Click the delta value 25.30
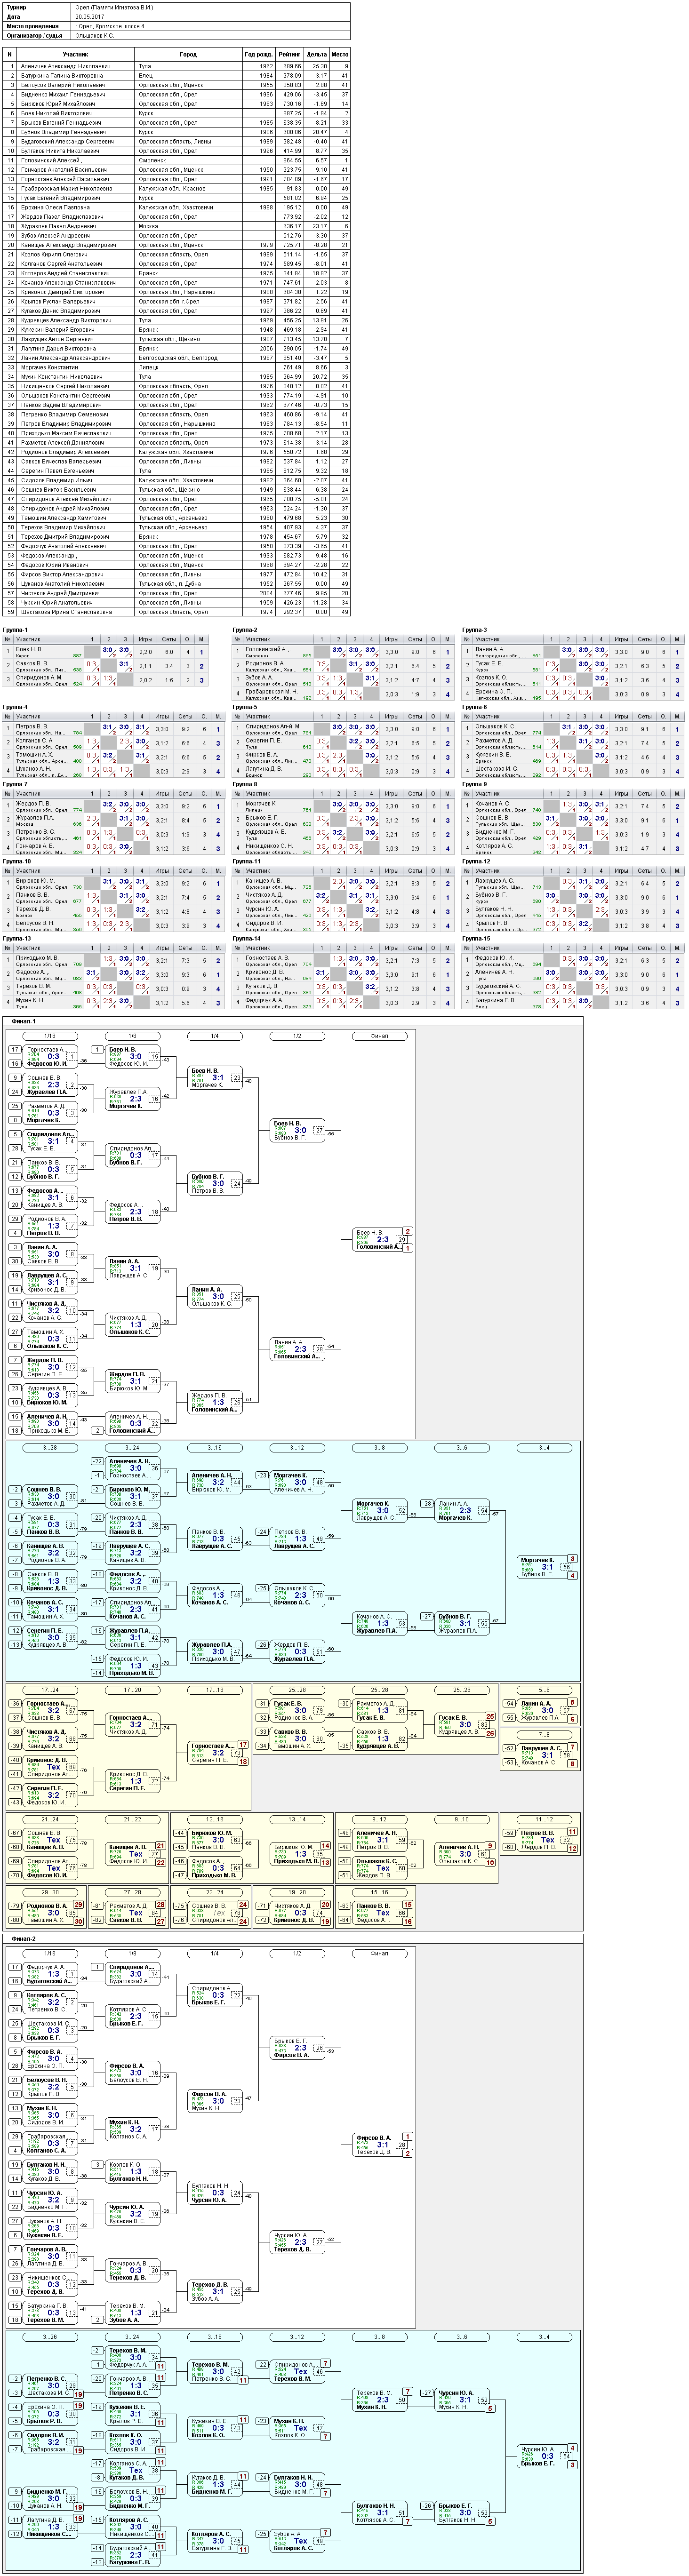Screen dimensions: 689x2576 point(319,66)
